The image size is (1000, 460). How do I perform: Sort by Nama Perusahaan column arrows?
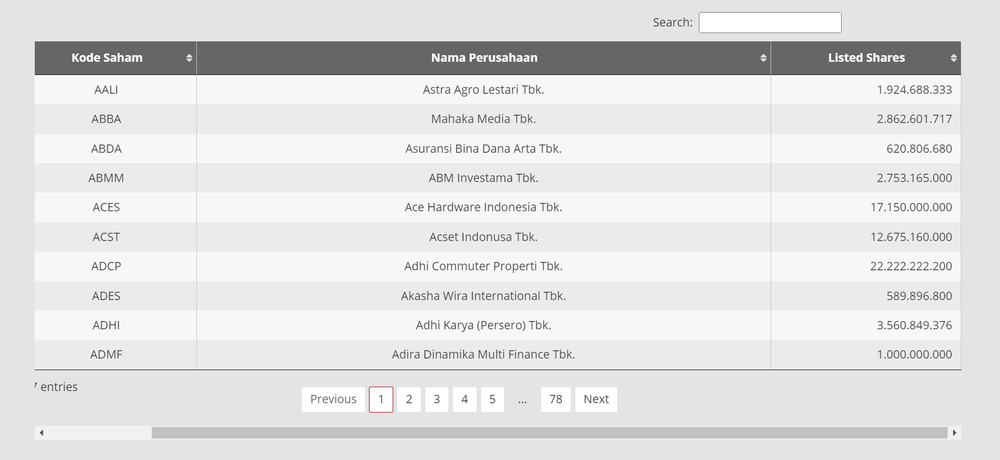[763, 58]
